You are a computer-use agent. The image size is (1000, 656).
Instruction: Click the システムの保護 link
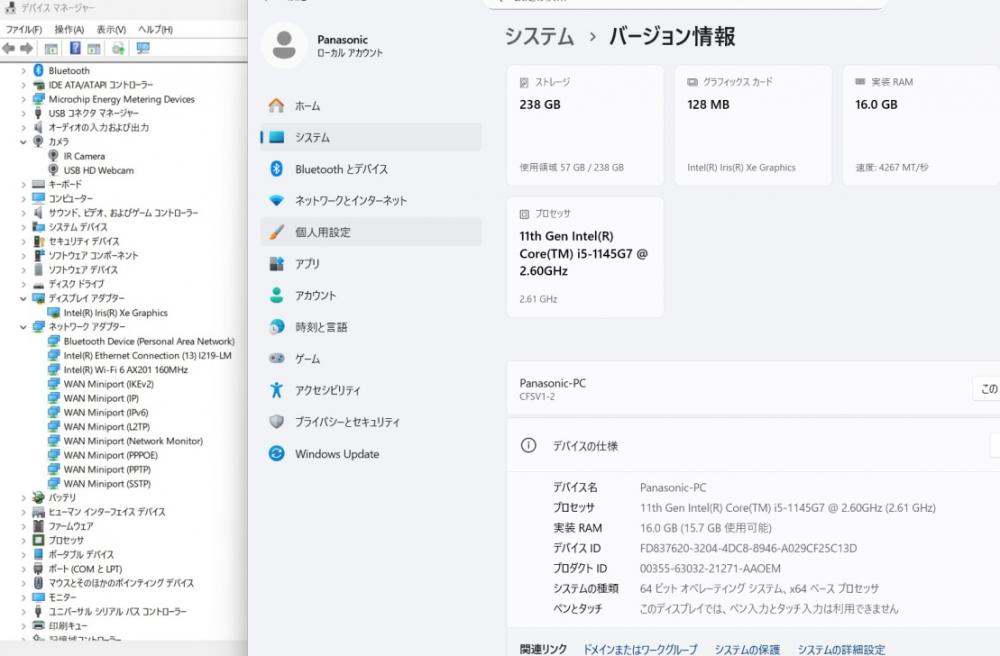[x=748, y=650]
